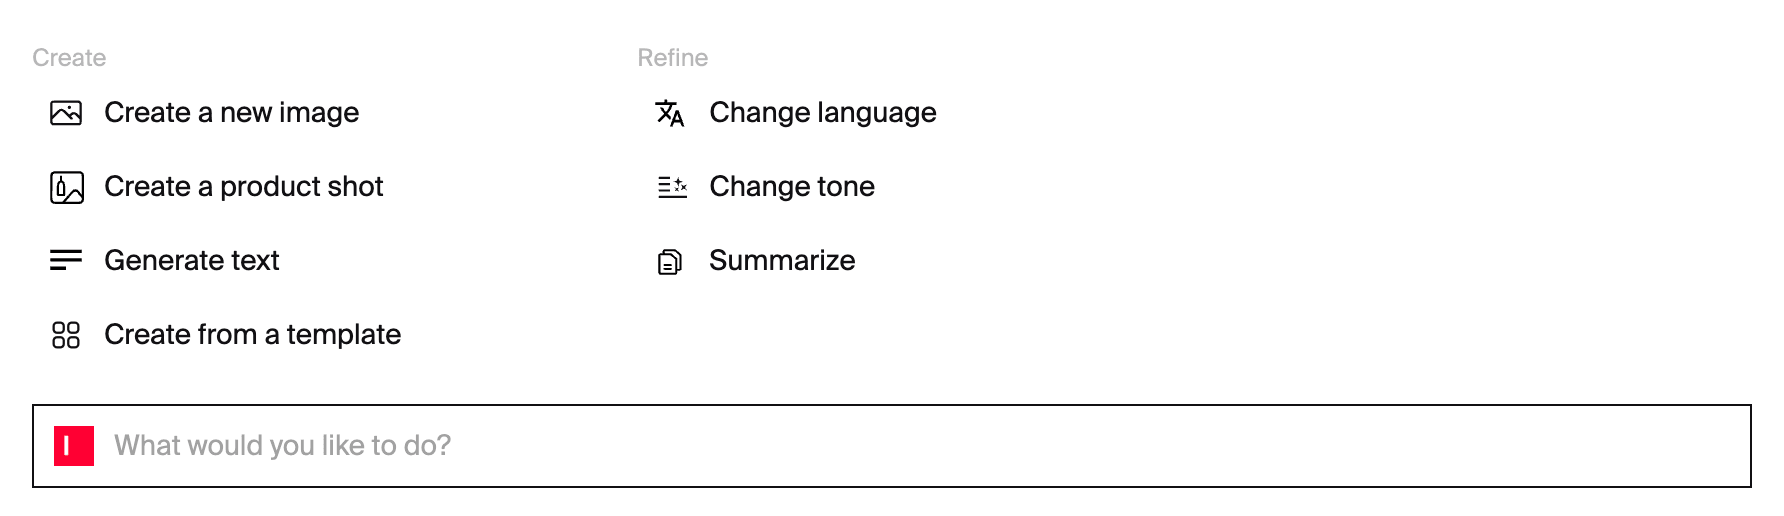Screen dimensions: 1784x516
Task: Click the sparkle lines Change tone icon
Action: (672, 187)
